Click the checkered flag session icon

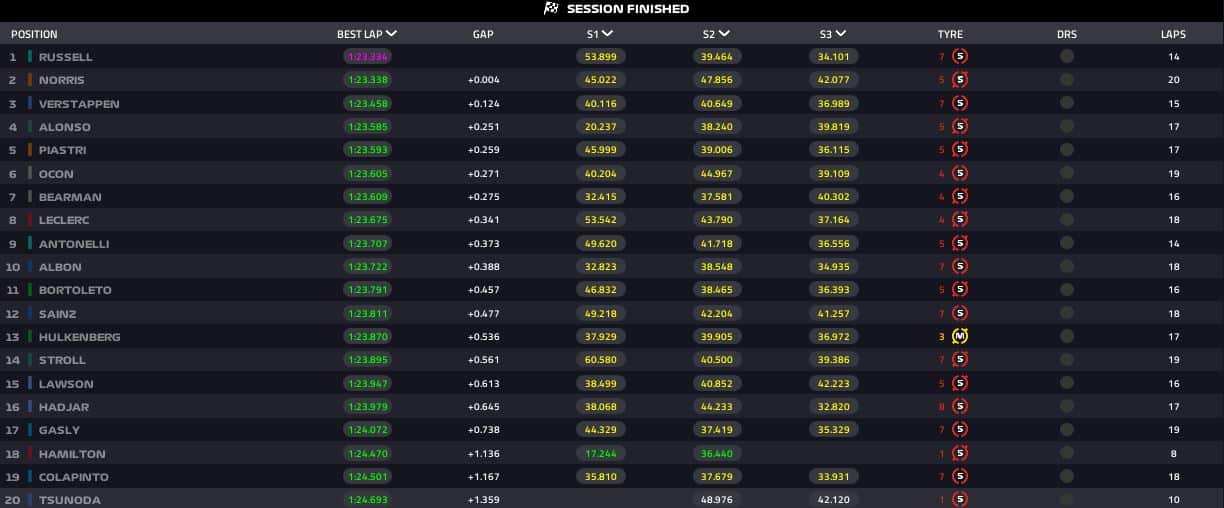pos(550,9)
